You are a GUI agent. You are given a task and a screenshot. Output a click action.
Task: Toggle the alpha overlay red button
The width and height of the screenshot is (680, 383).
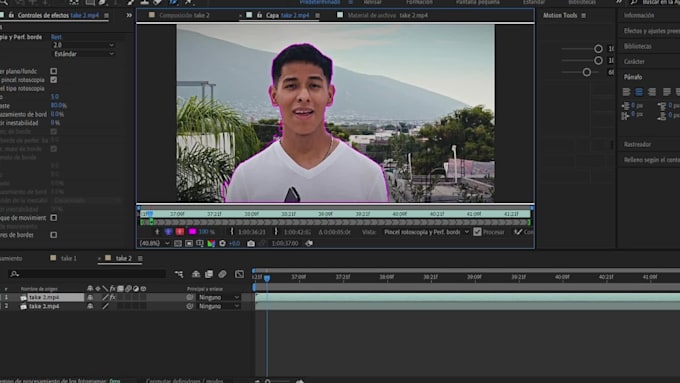click(180, 232)
